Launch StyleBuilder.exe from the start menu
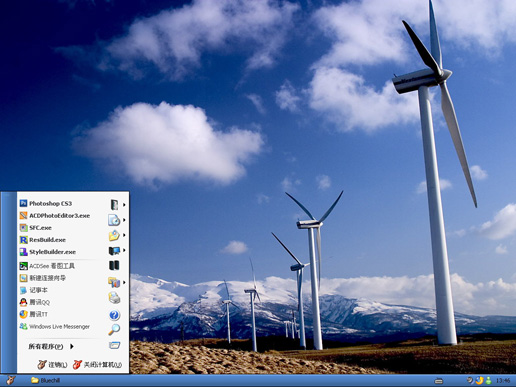This screenshot has width=516, height=387. pos(48,252)
